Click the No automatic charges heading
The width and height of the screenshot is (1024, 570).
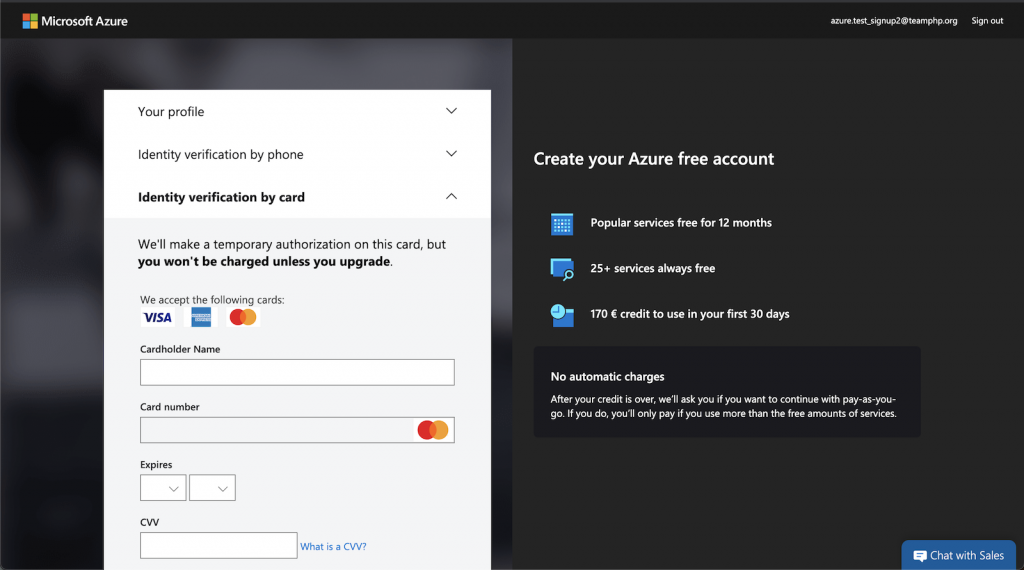pyautogui.click(x=607, y=377)
